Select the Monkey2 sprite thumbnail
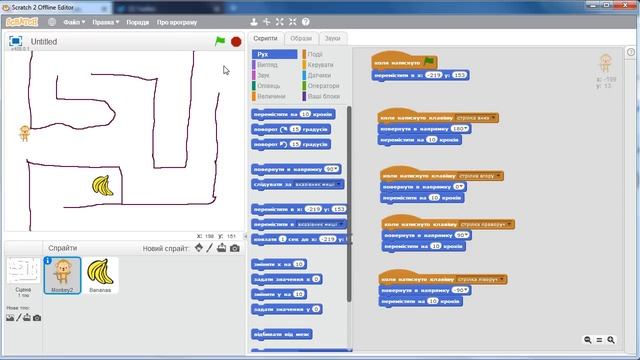 click(x=62, y=275)
